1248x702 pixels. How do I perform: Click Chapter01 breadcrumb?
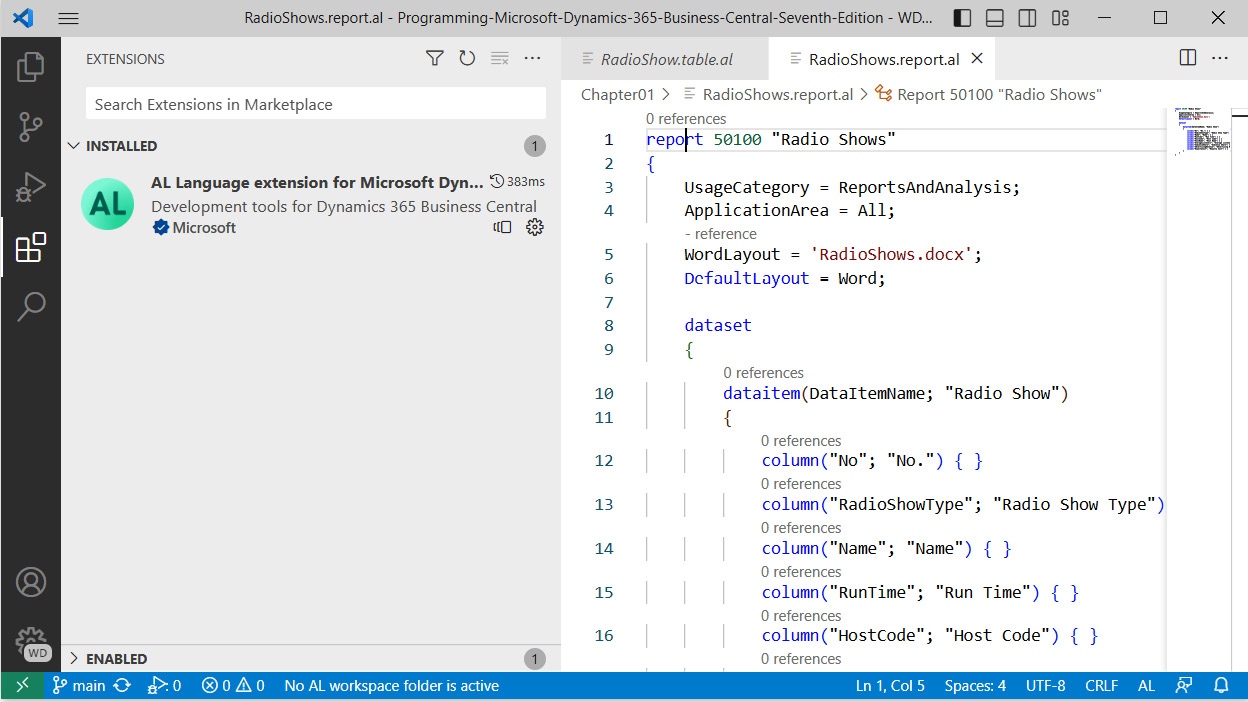(617, 94)
